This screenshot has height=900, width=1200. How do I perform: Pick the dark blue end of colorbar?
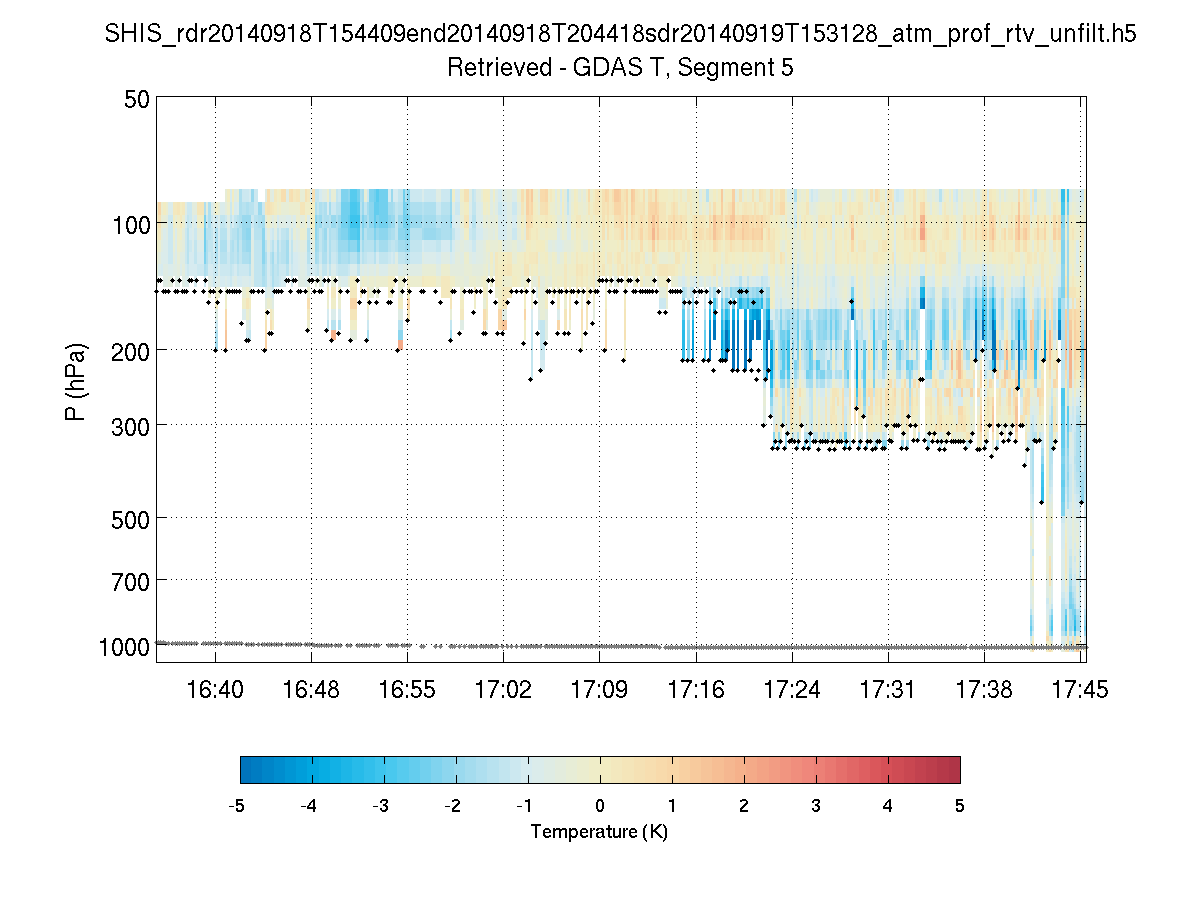click(246, 769)
